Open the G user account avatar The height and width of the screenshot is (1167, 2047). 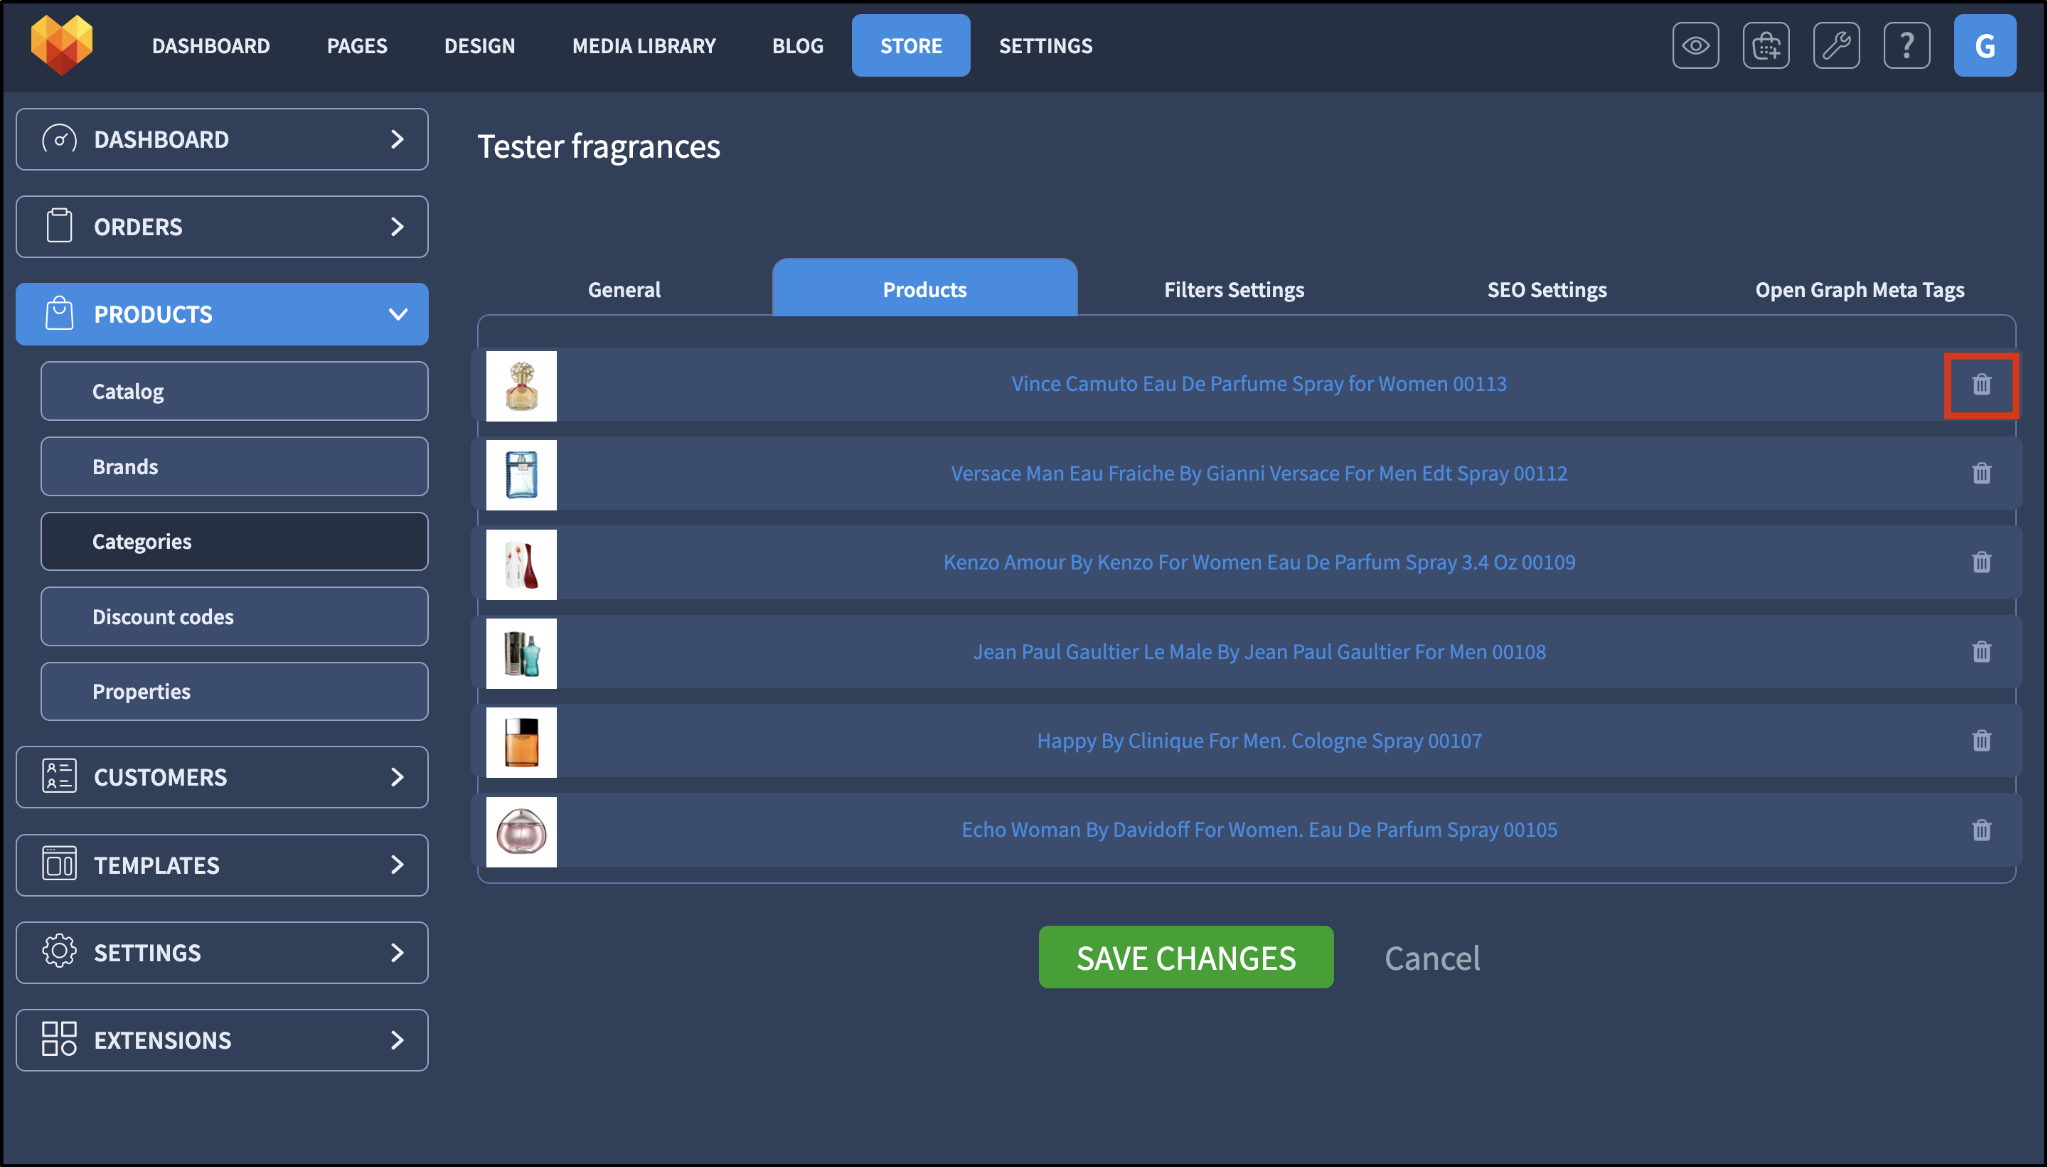click(x=1985, y=45)
